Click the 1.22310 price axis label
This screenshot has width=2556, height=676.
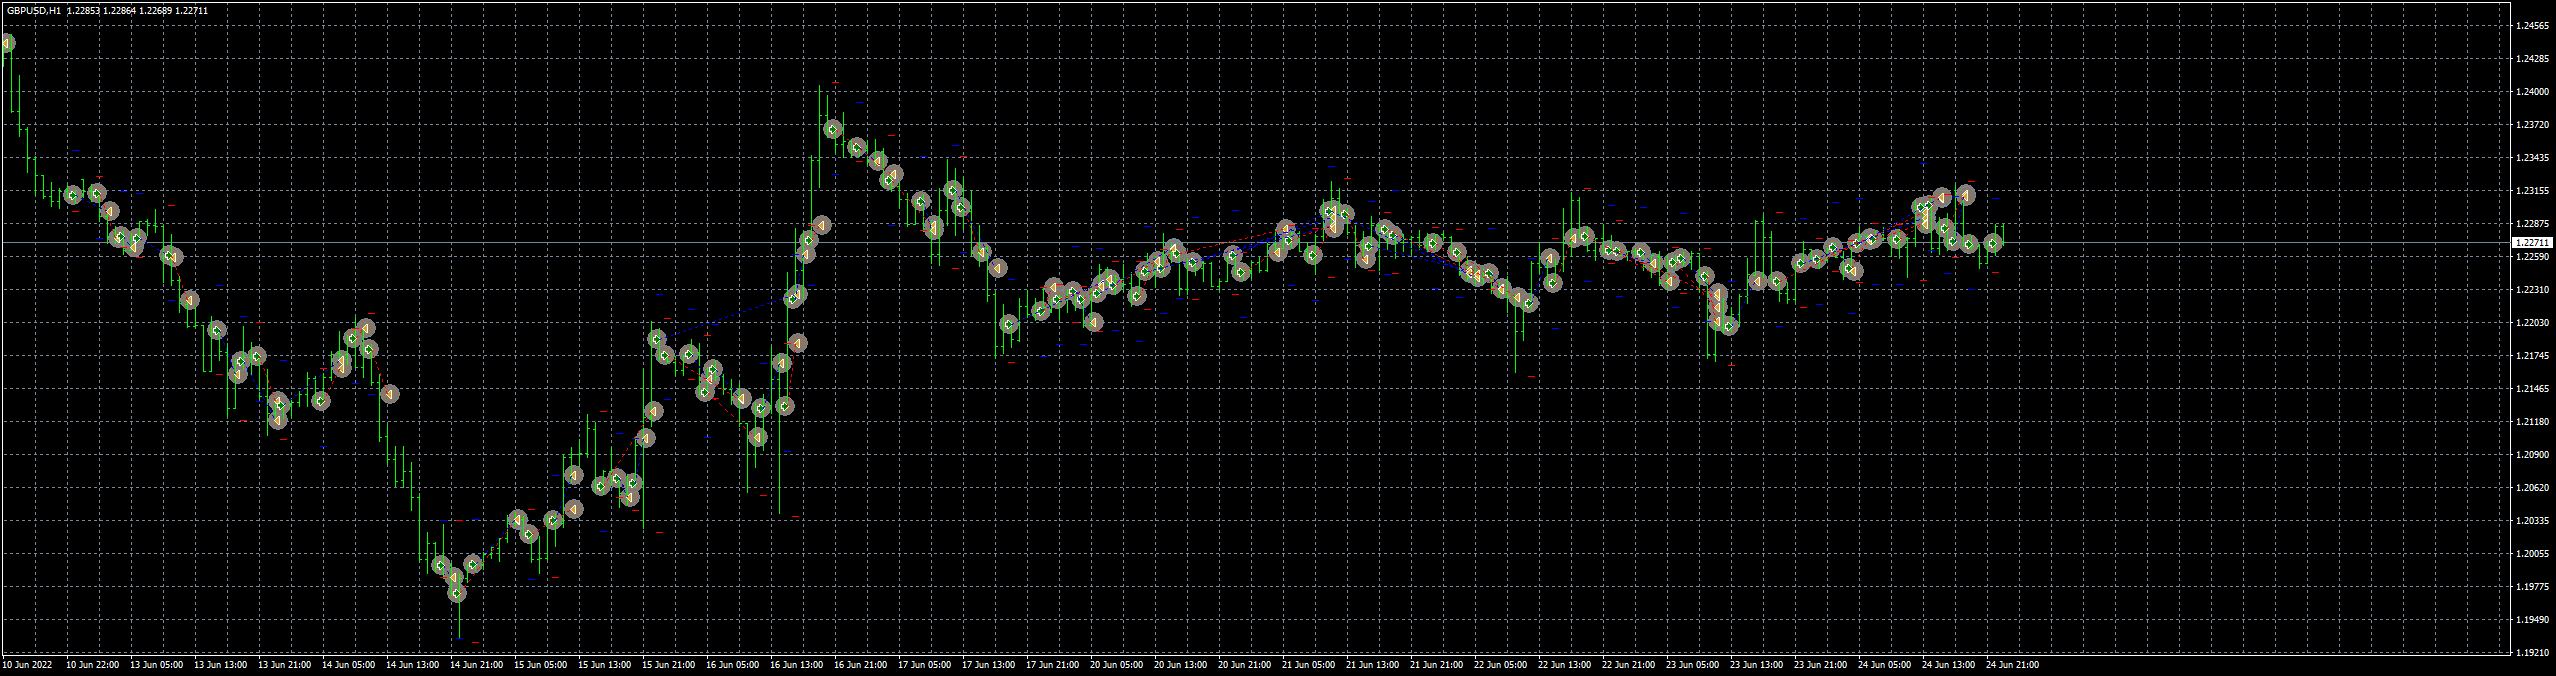coord(2532,290)
